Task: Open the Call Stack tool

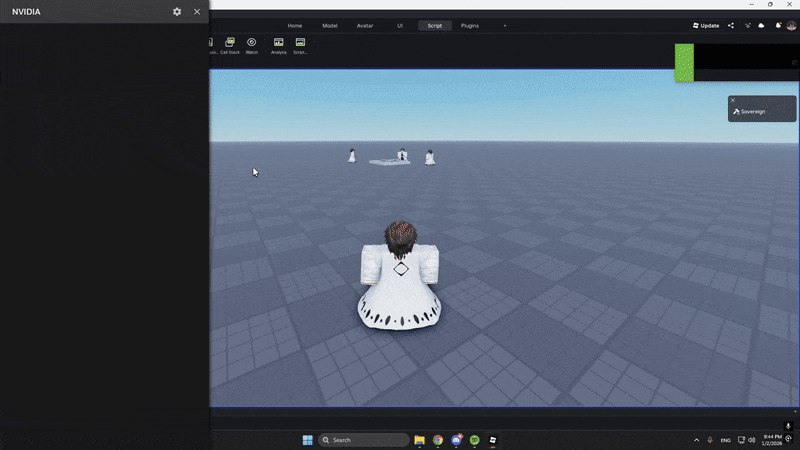Action: (x=230, y=44)
